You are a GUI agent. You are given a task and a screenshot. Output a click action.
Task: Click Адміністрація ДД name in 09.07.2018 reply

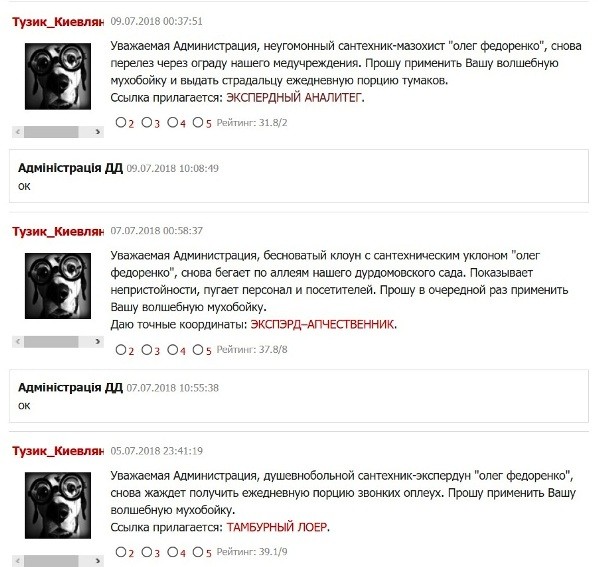(x=71, y=168)
